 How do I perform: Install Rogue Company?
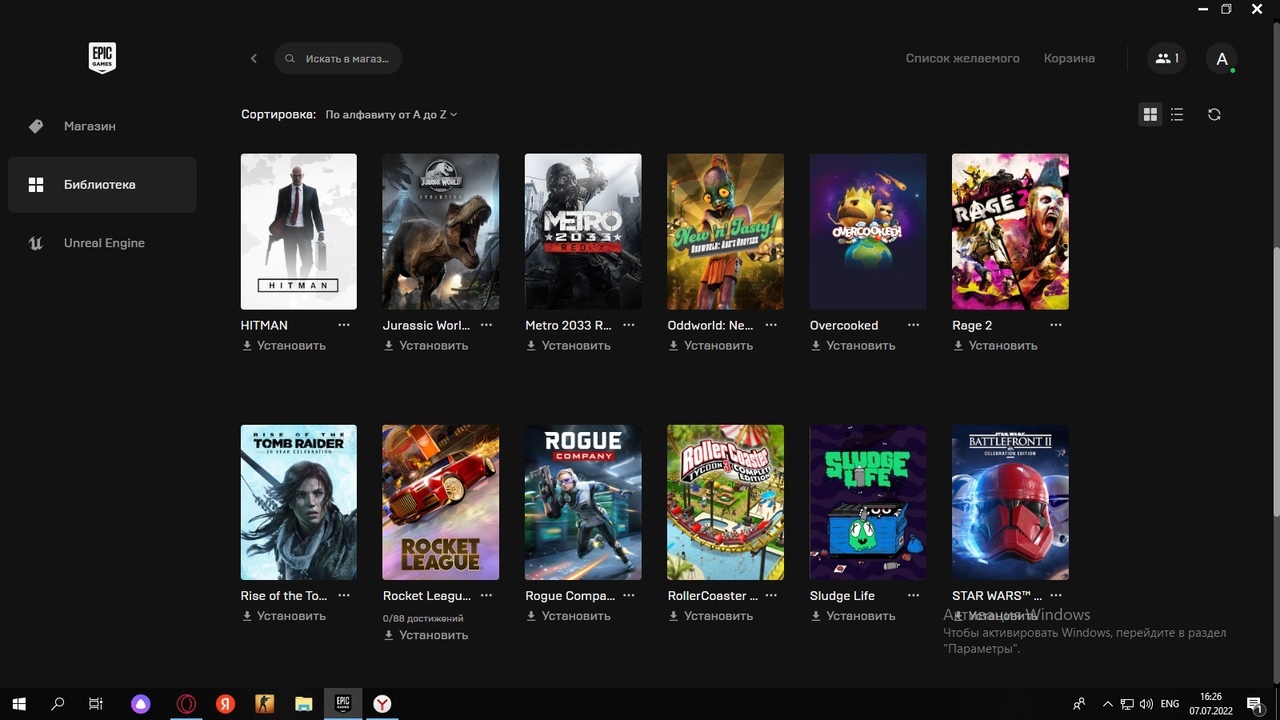(568, 616)
